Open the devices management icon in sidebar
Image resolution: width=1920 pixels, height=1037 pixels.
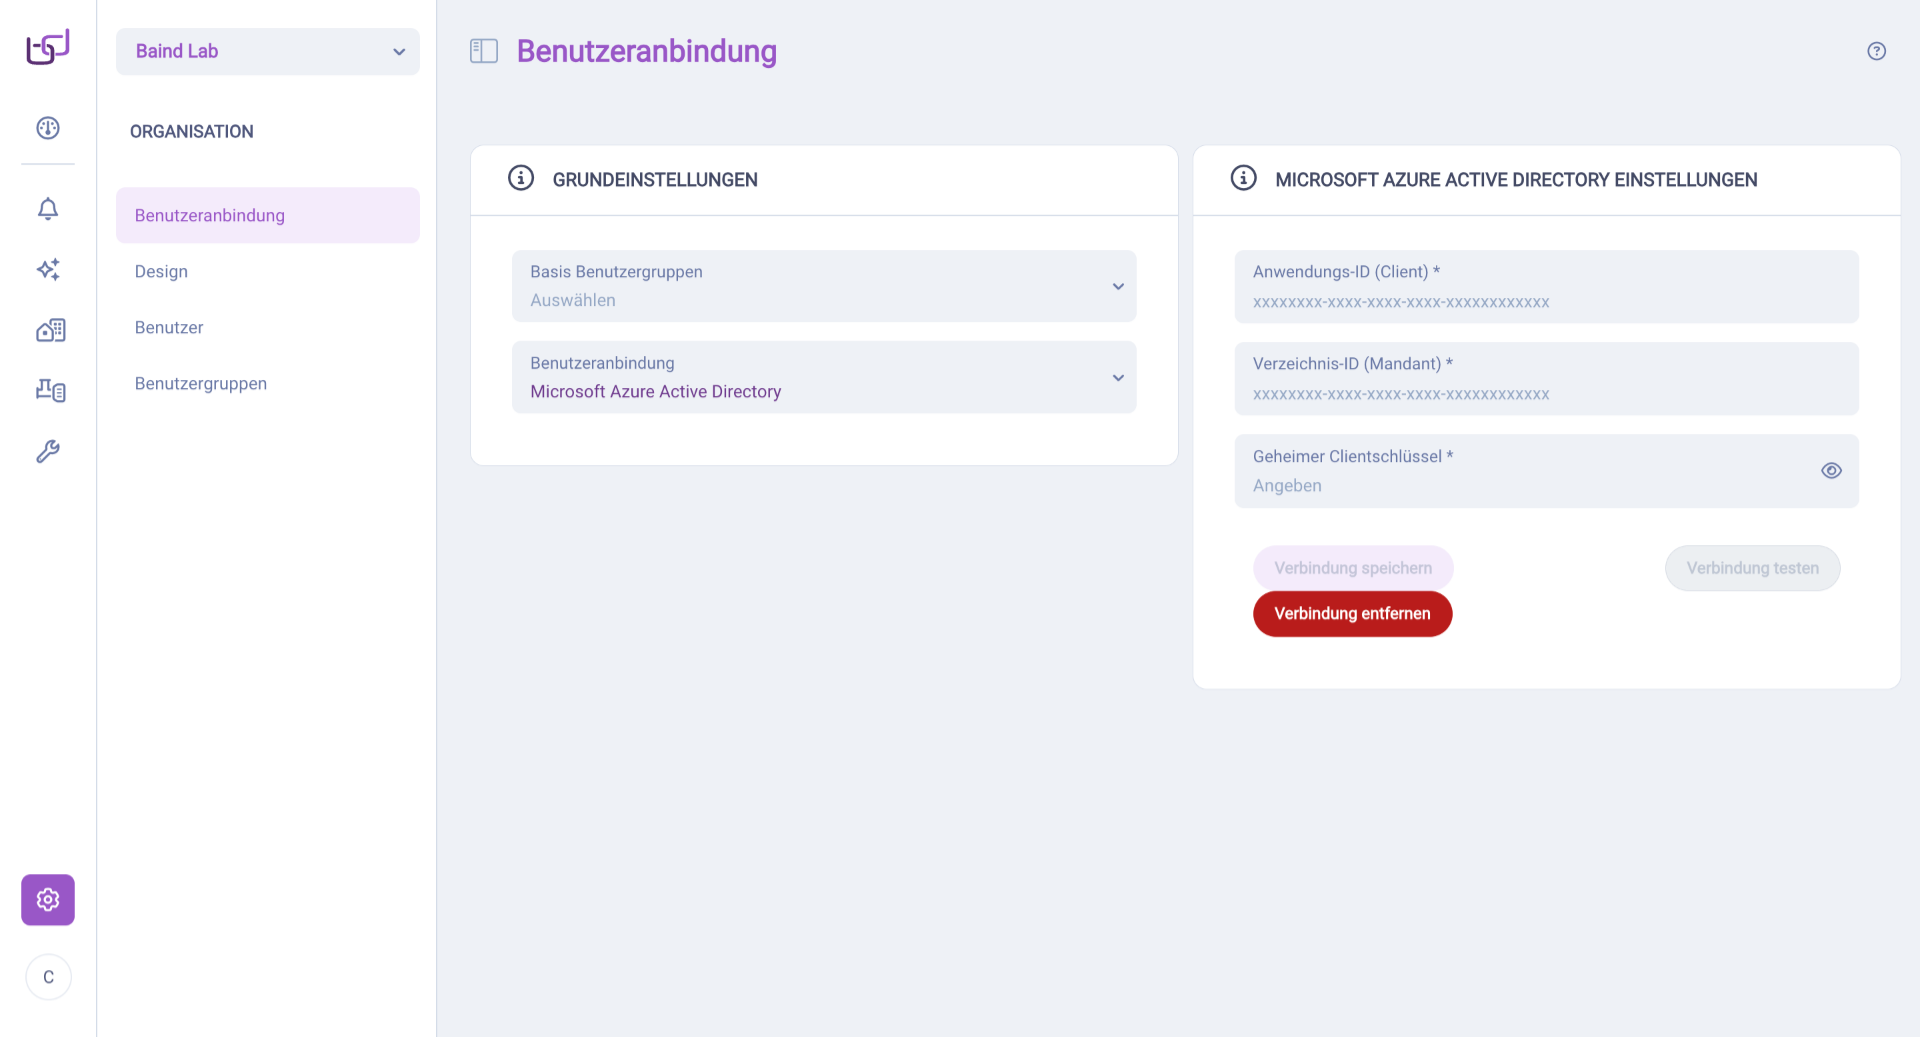point(49,390)
